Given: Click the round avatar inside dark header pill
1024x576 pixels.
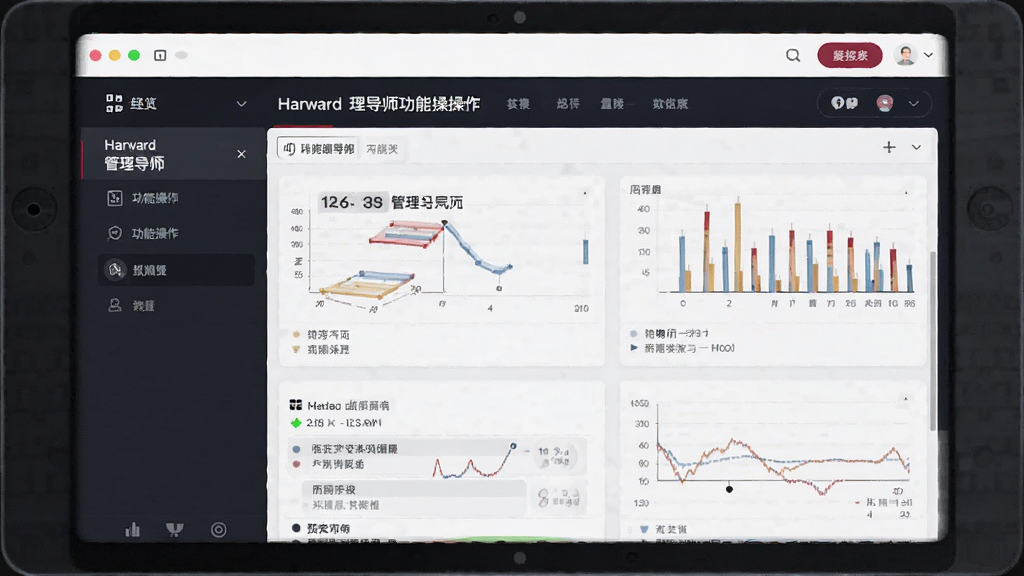Looking at the screenshot, I should tap(885, 103).
